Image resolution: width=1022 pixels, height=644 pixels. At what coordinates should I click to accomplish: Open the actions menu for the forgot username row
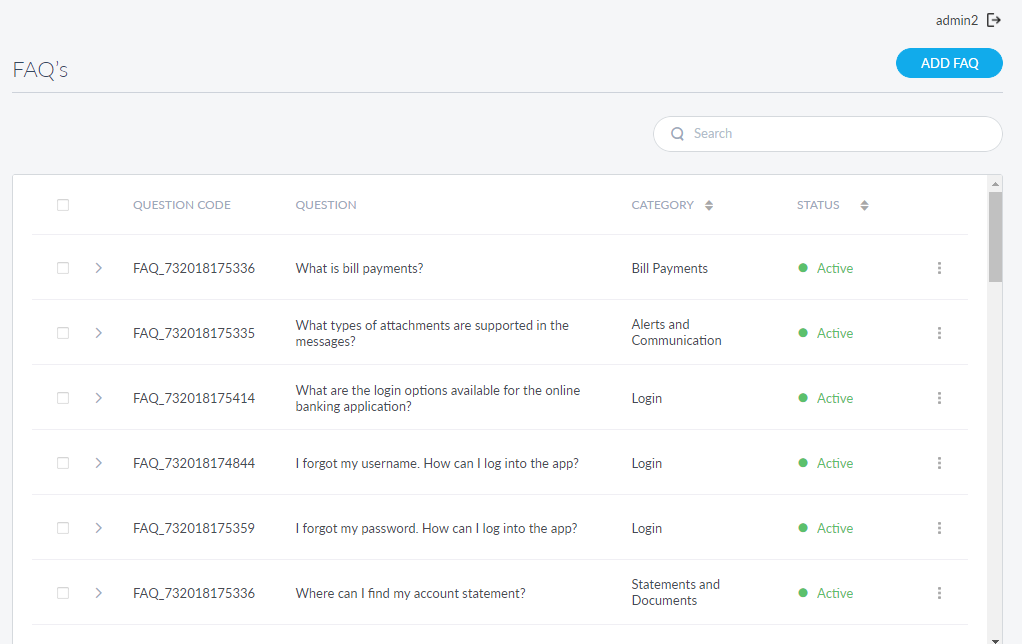pyautogui.click(x=939, y=463)
